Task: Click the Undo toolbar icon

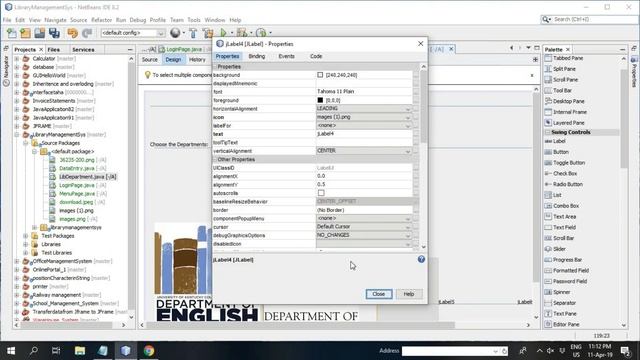Action: click(73, 33)
